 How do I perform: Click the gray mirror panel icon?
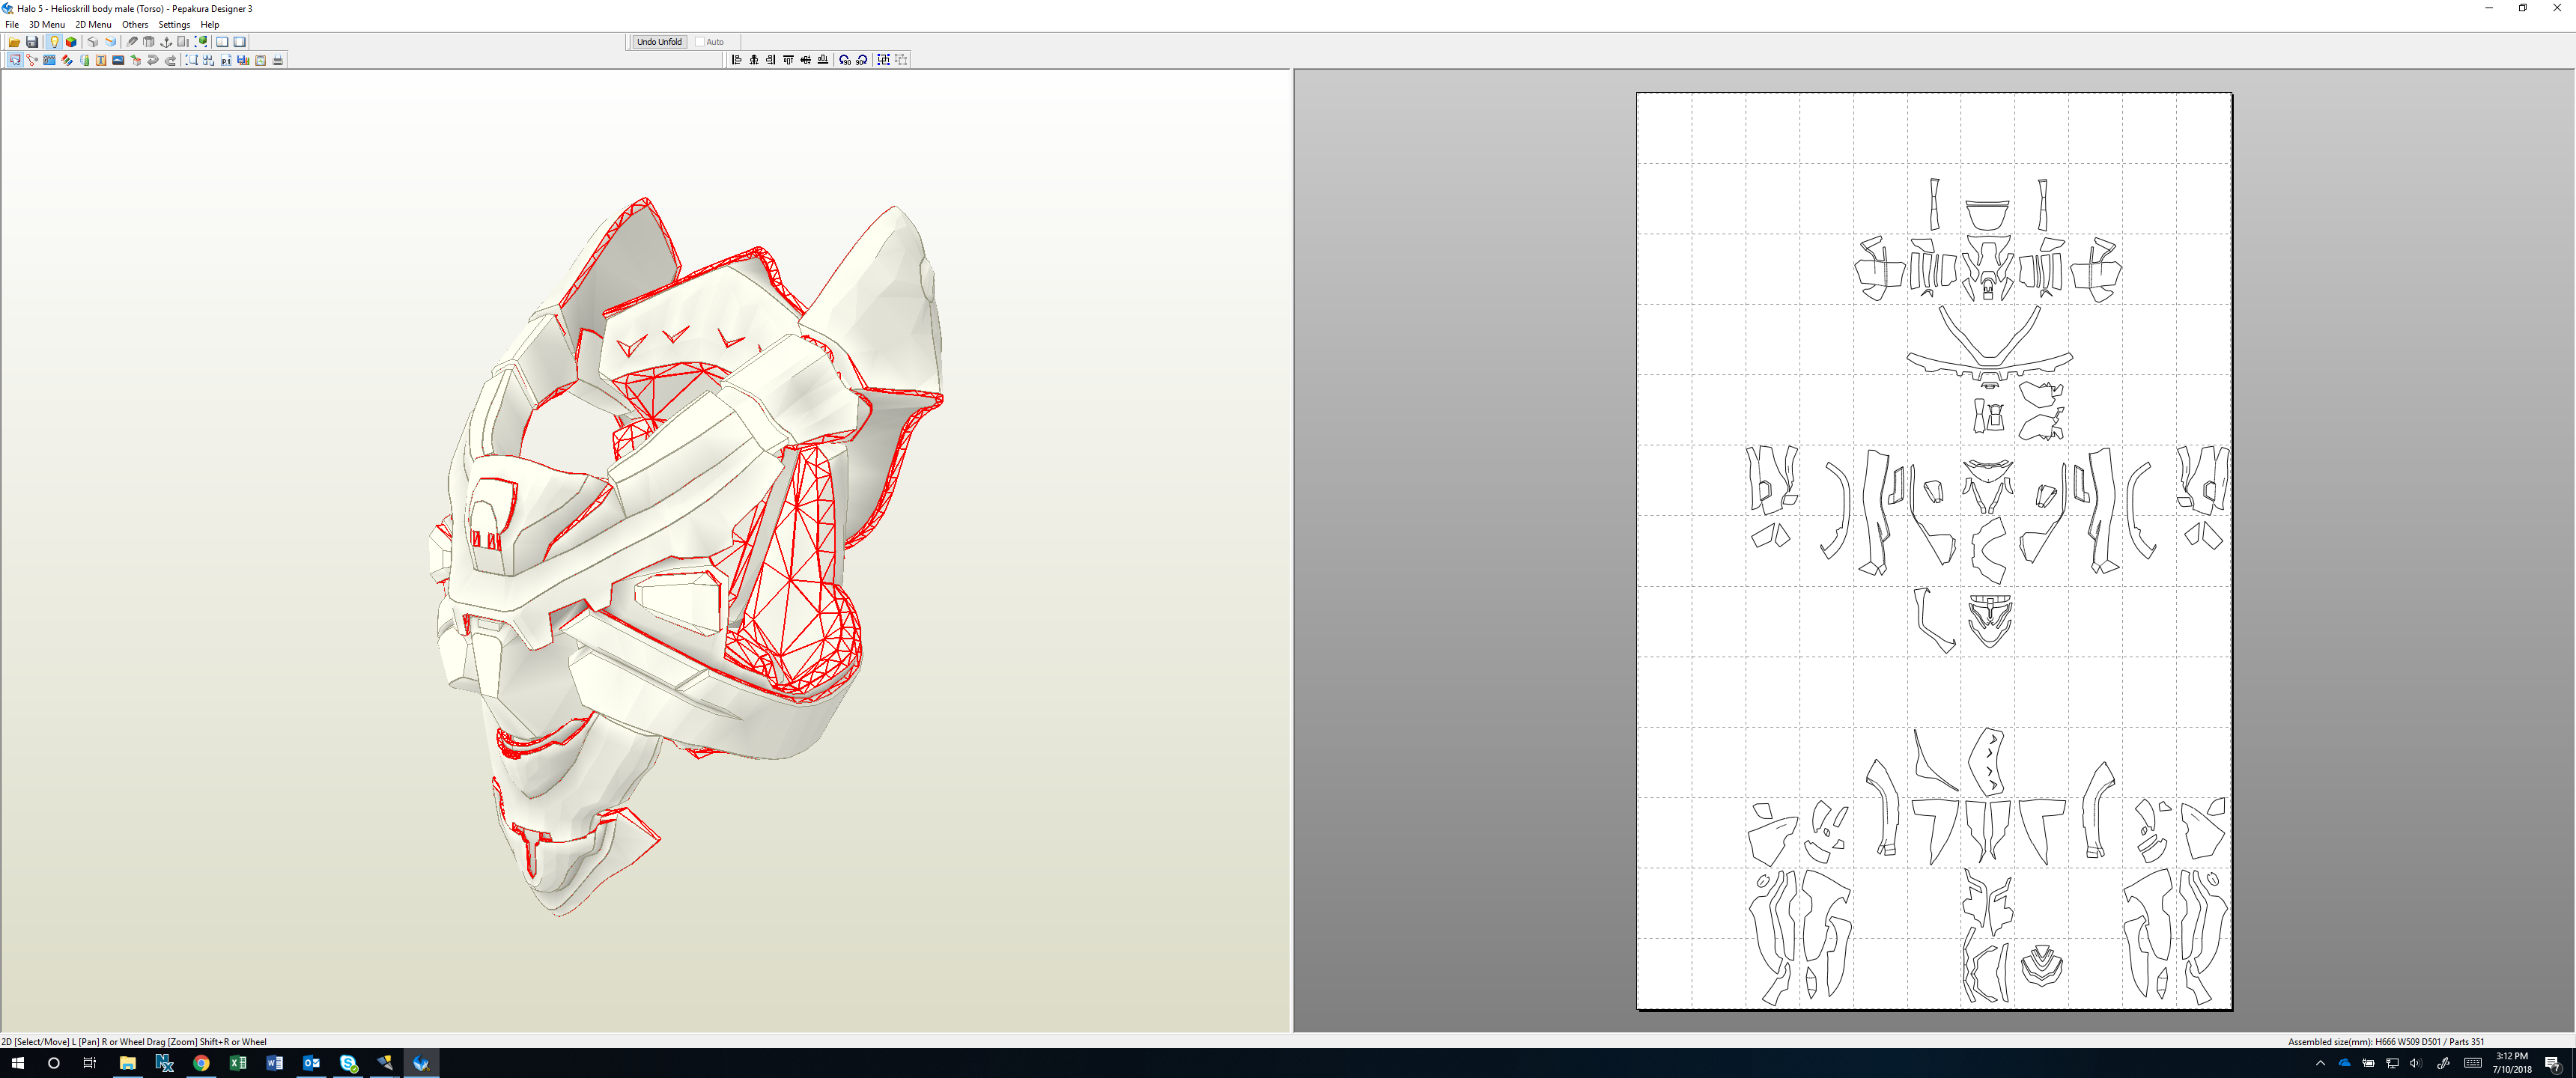183,42
